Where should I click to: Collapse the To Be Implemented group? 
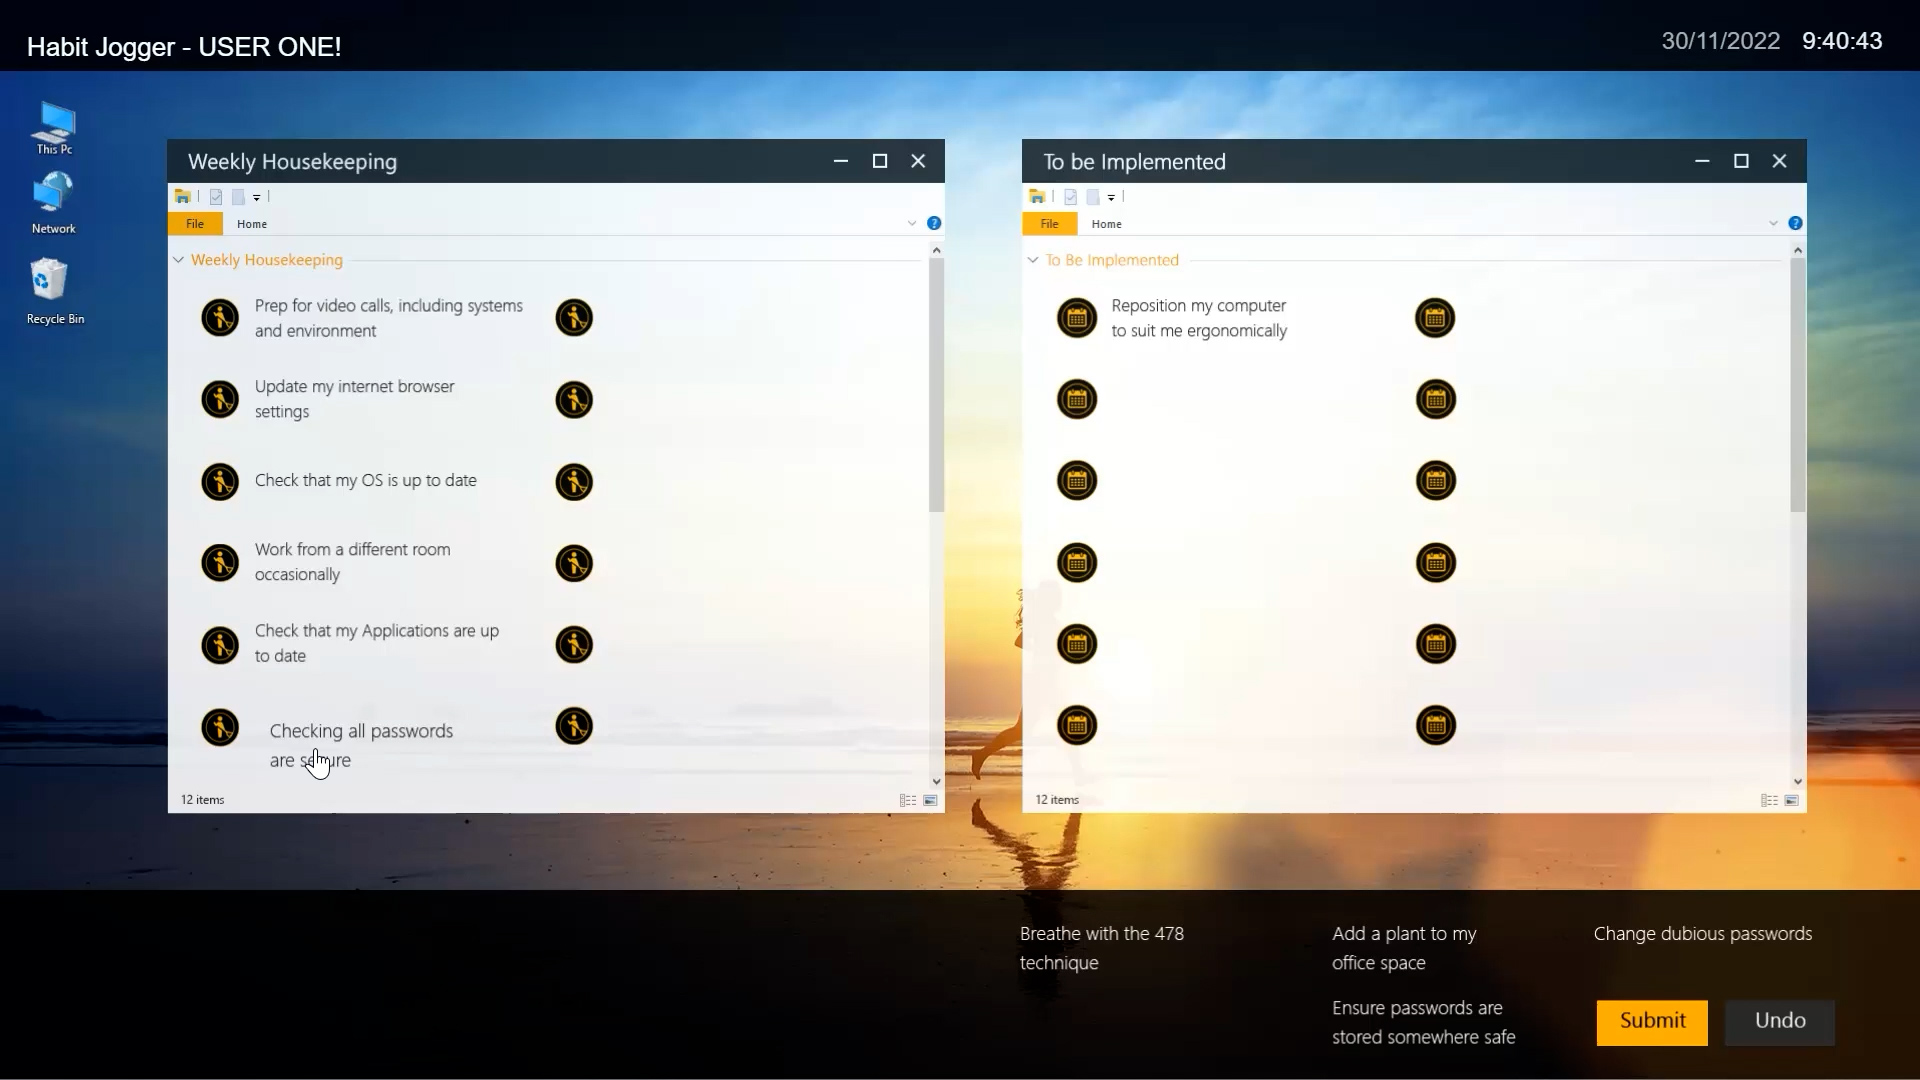pyautogui.click(x=1033, y=260)
